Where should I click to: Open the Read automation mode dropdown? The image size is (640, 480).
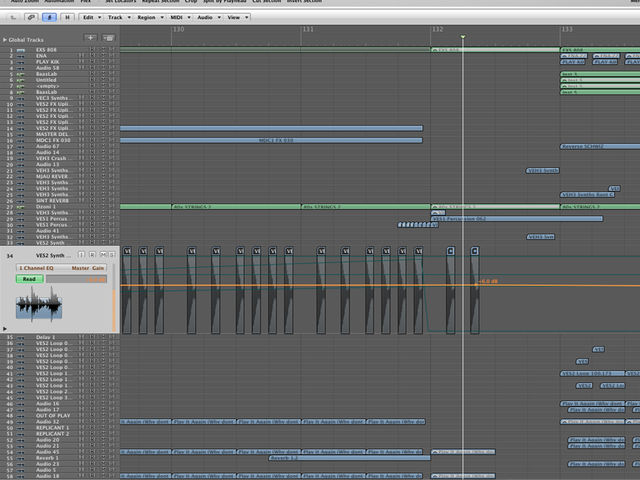[29, 279]
